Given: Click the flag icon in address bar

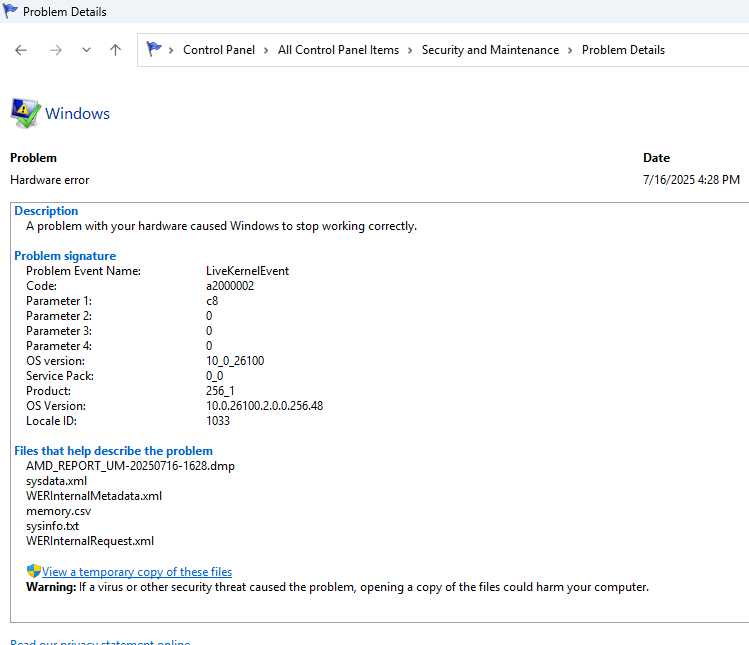Looking at the screenshot, I should [154, 50].
